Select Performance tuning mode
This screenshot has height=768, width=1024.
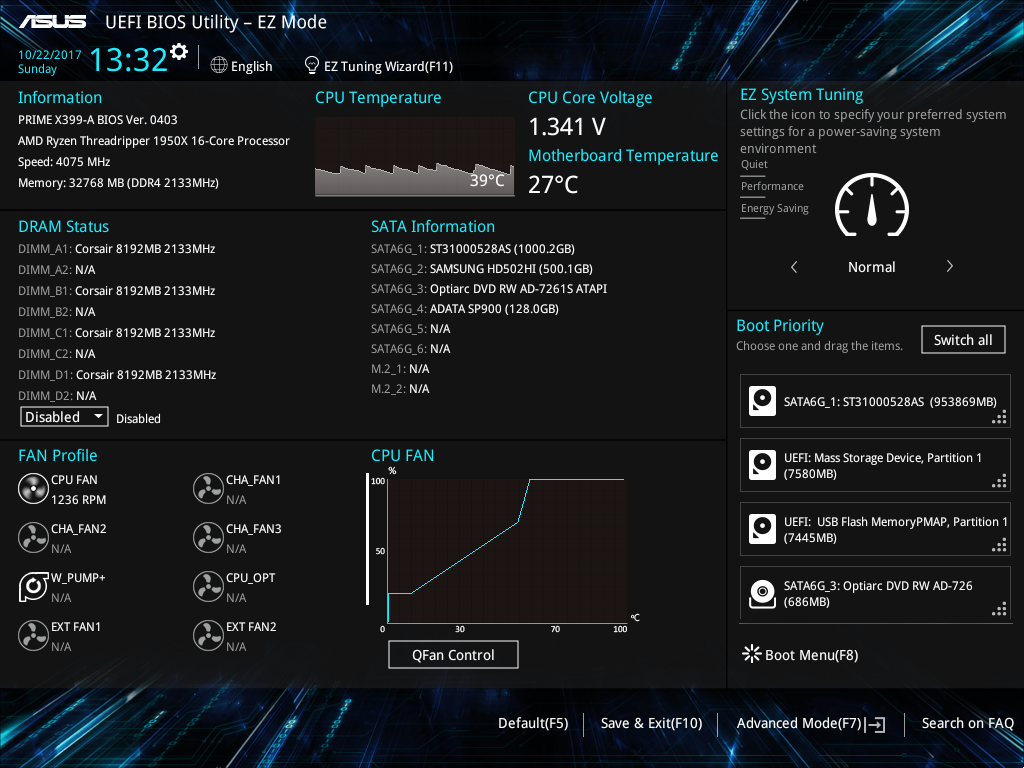tap(772, 187)
